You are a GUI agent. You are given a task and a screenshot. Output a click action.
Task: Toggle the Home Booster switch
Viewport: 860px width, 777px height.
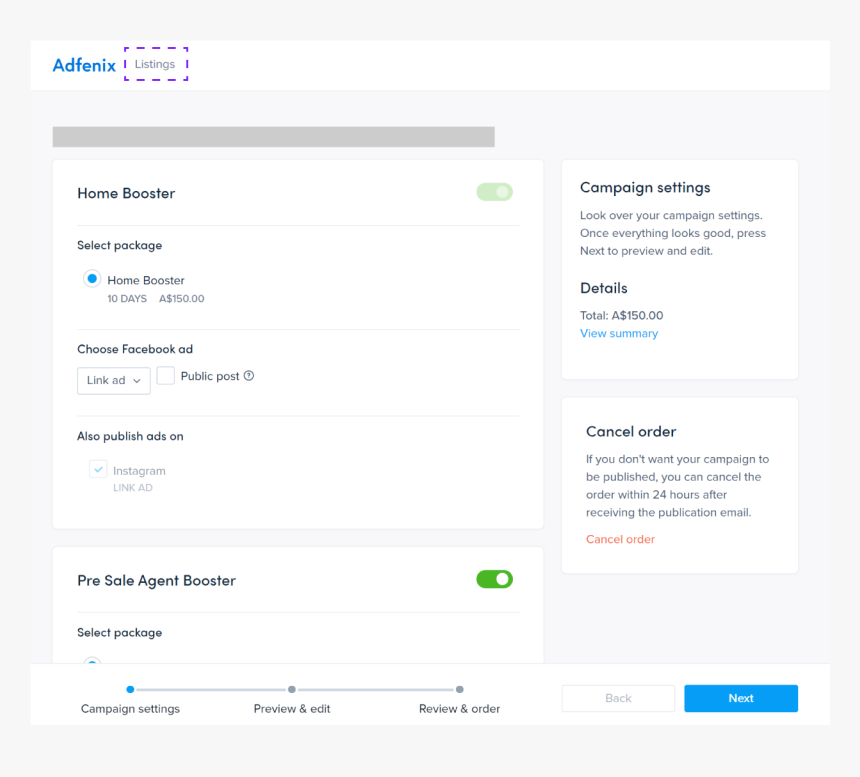494,192
